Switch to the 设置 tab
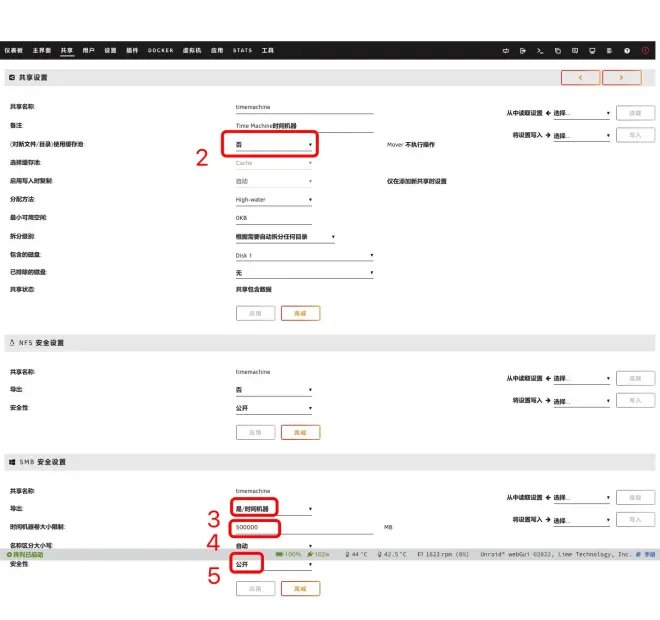The image size is (660, 620). coord(110,51)
